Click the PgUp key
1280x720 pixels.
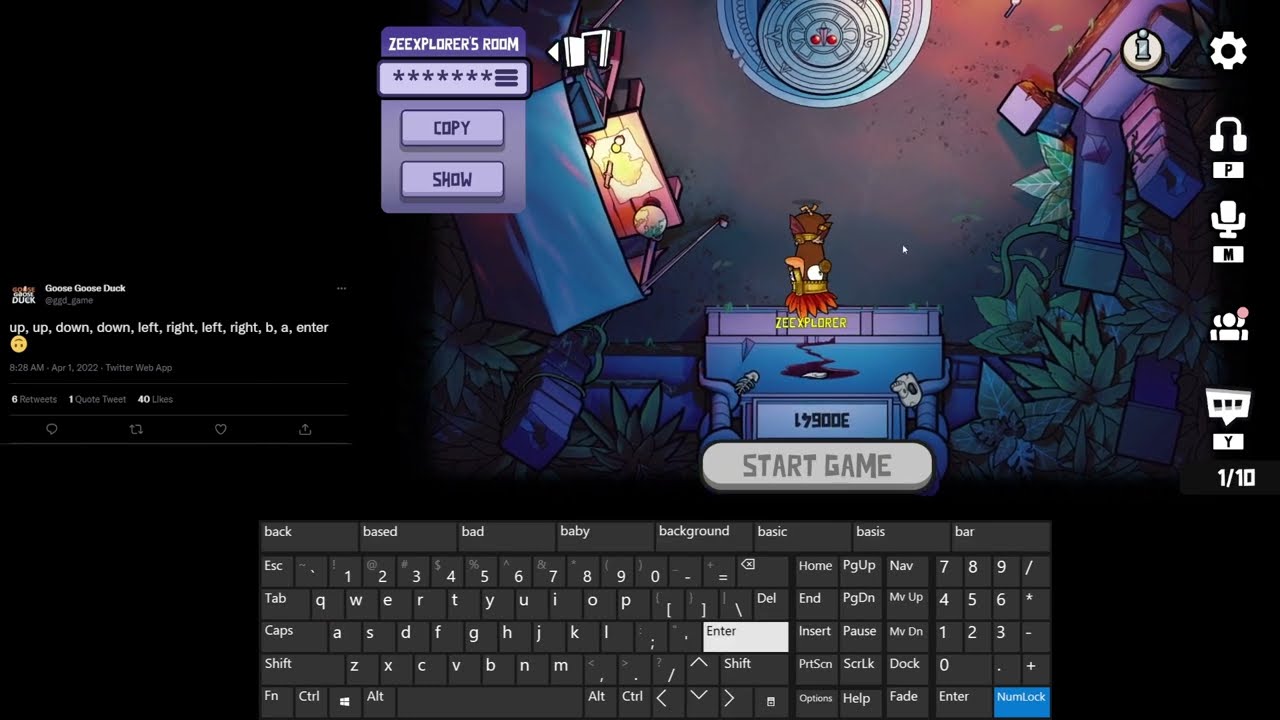(x=861, y=569)
